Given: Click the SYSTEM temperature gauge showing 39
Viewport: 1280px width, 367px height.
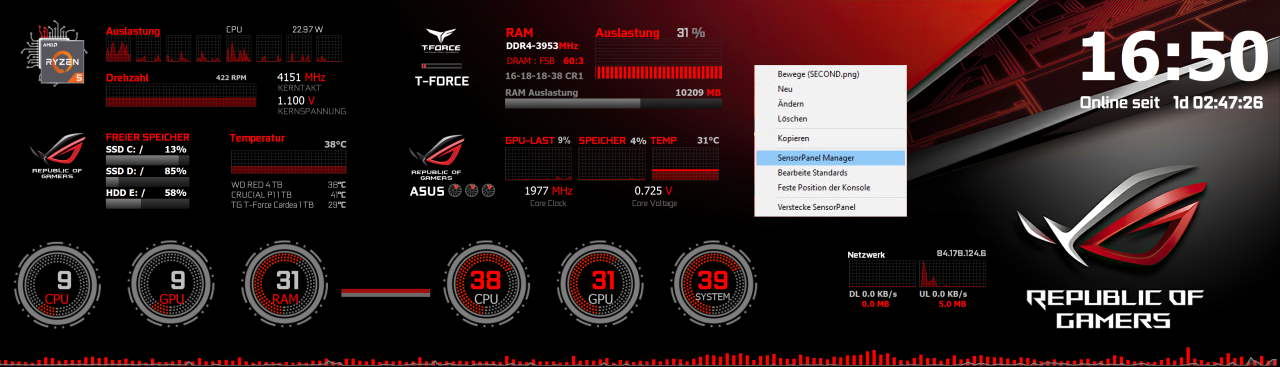Looking at the screenshot, I should click(x=713, y=286).
